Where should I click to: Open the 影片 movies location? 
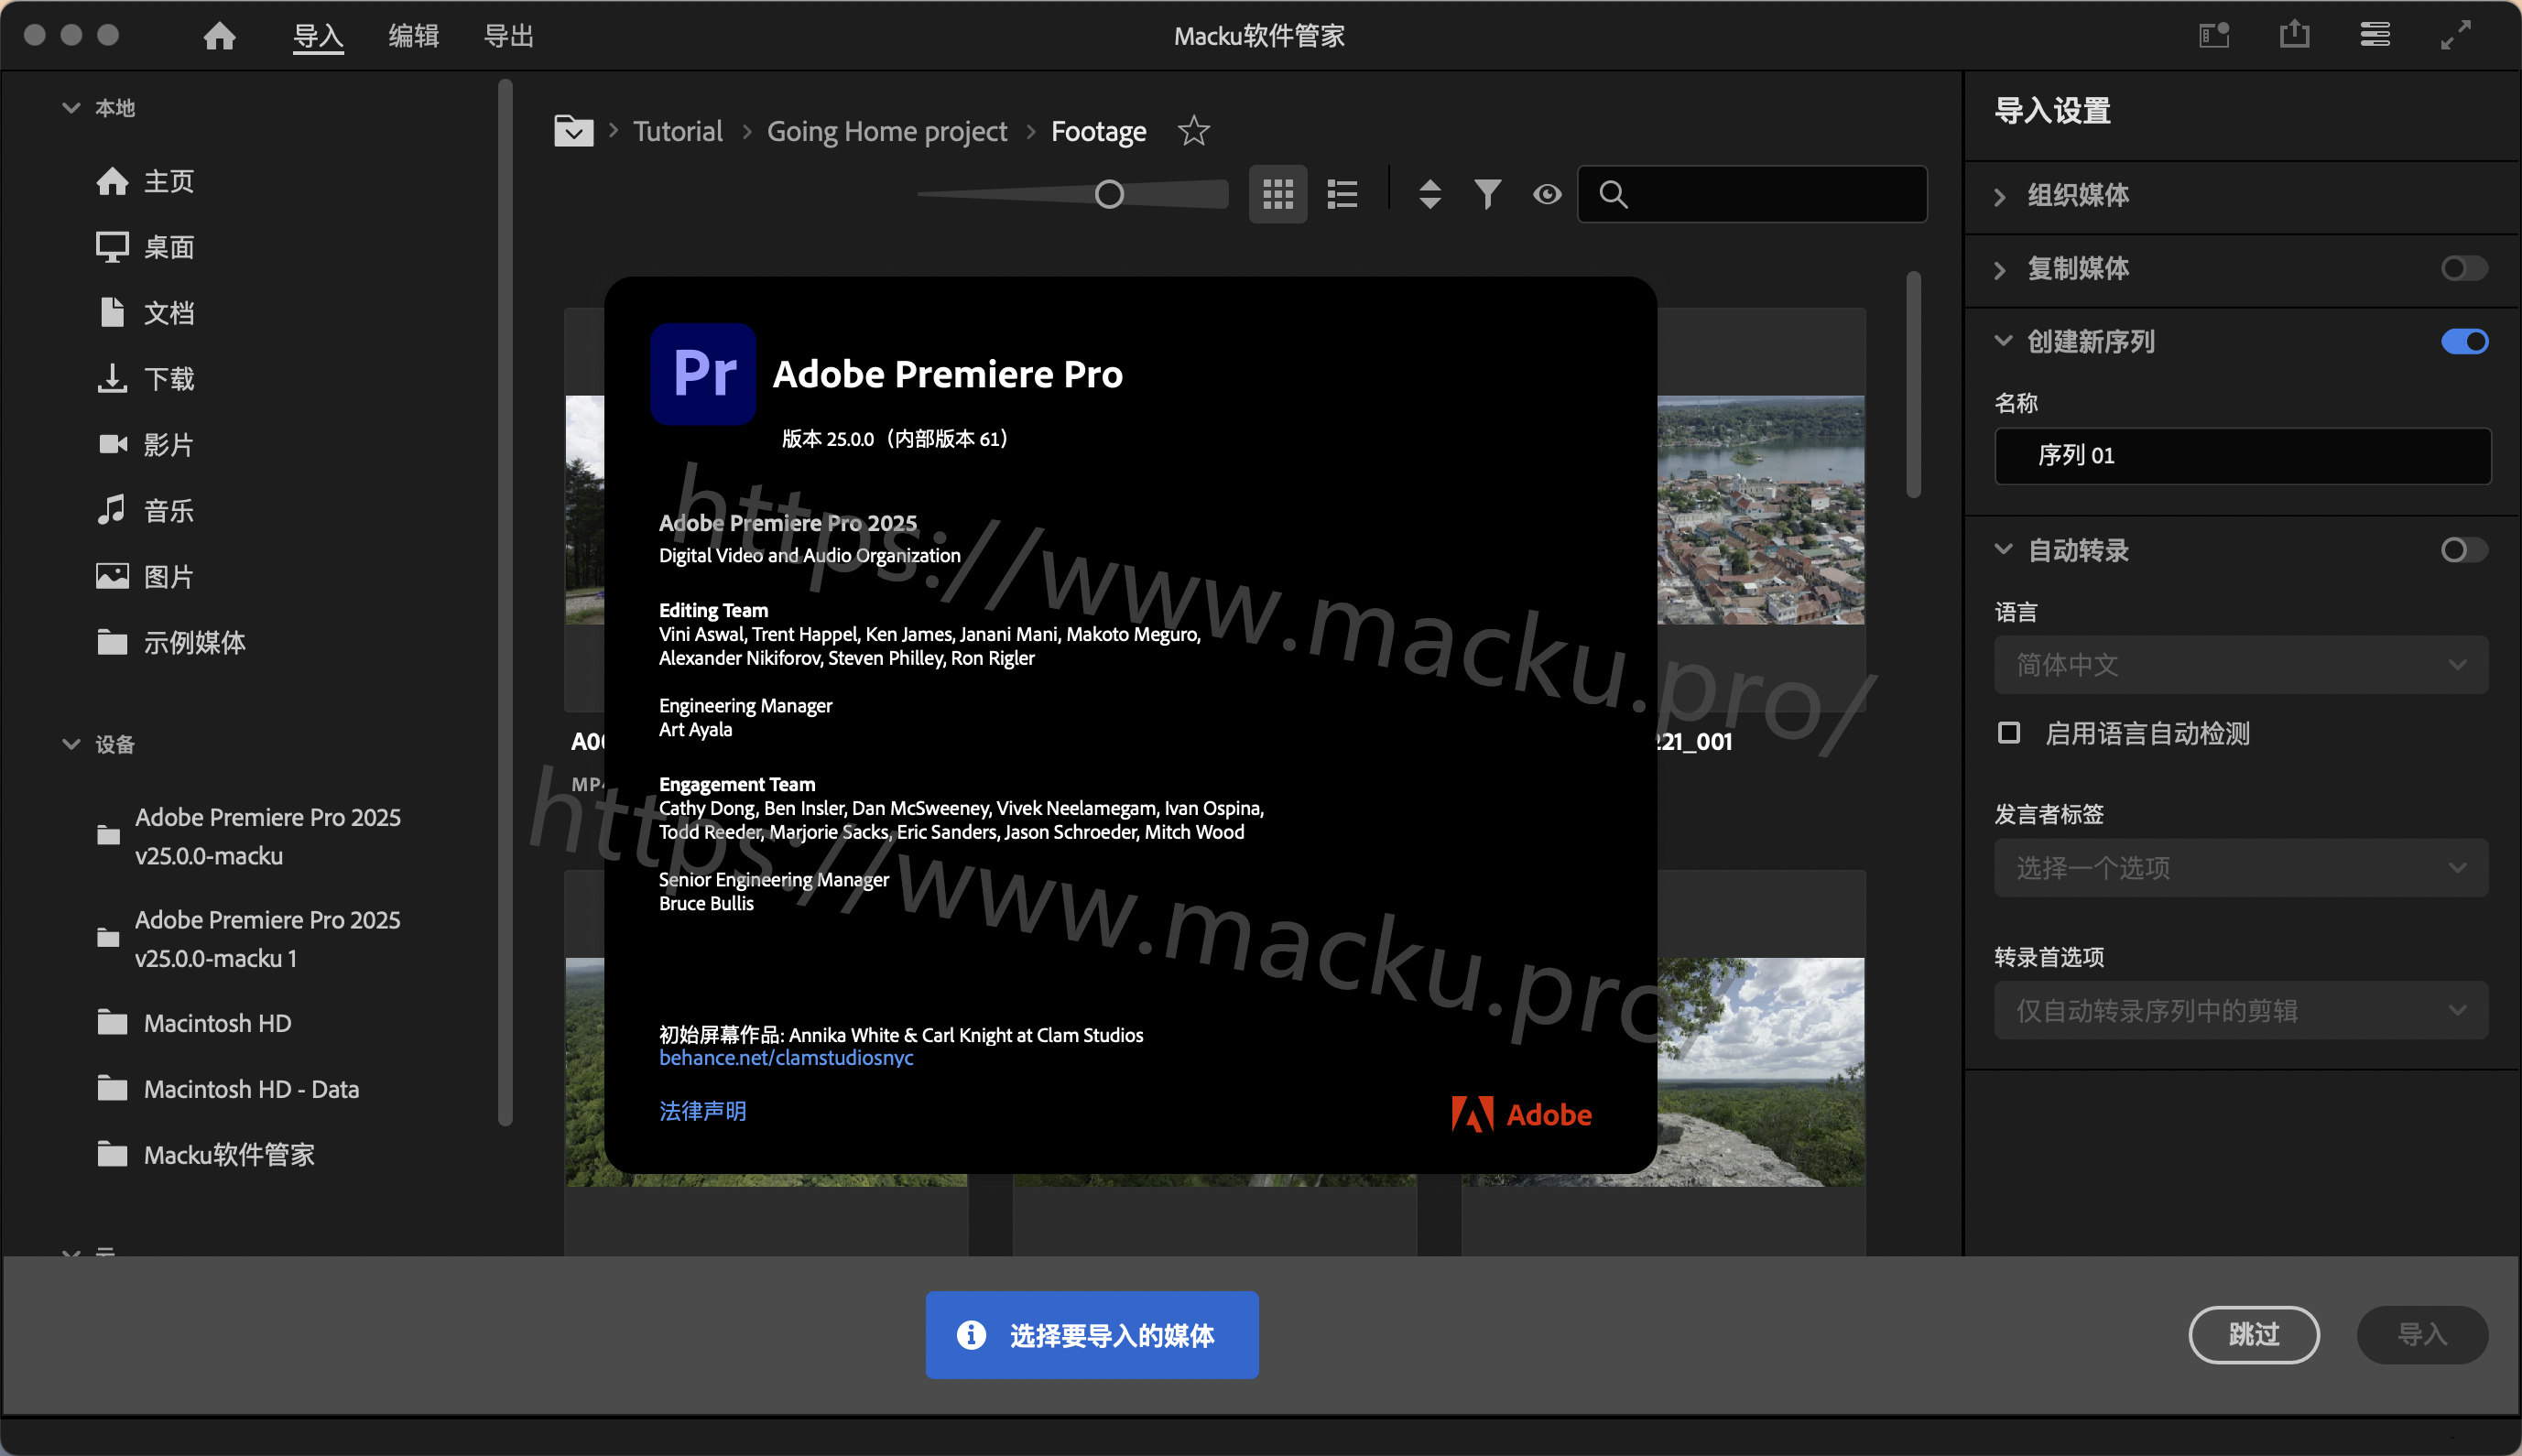coord(145,445)
